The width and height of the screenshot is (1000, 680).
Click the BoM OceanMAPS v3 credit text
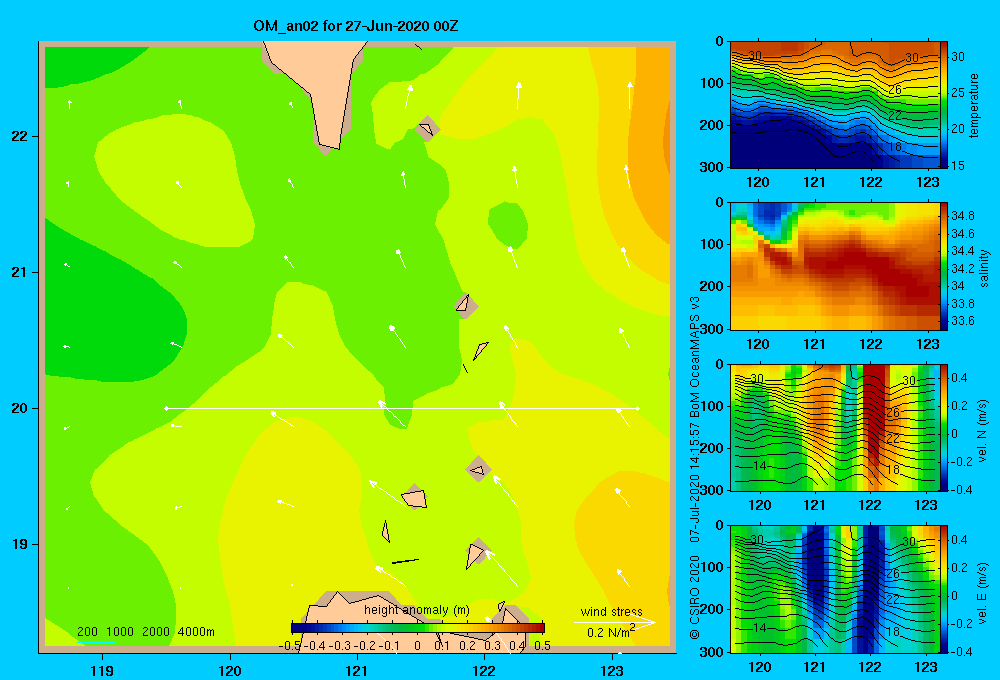pos(695,356)
